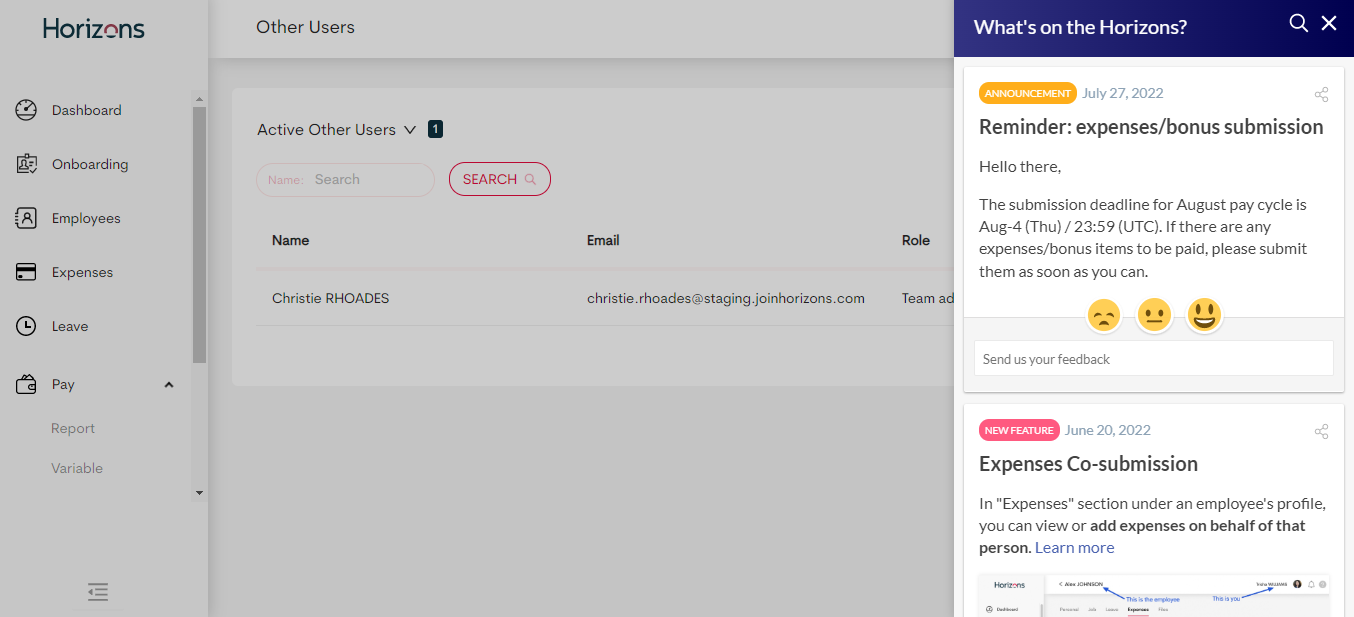Viewport: 1354px width, 617px height.
Task: Share the expenses/bonus submission announcement
Action: point(1321,95)
